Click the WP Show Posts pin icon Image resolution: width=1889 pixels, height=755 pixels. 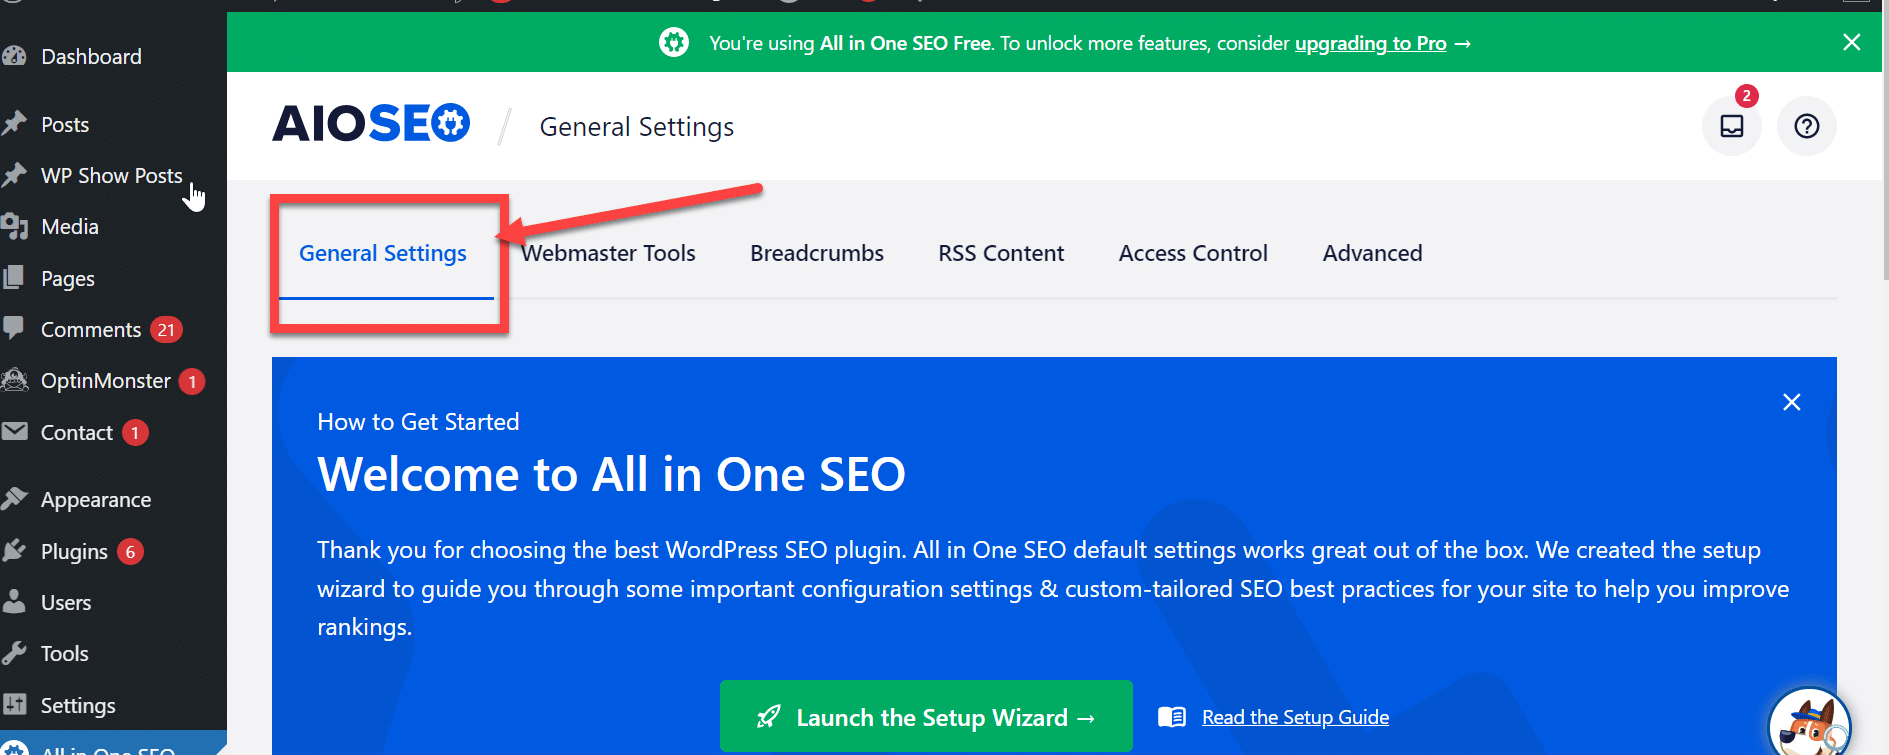tap(15, 175)
